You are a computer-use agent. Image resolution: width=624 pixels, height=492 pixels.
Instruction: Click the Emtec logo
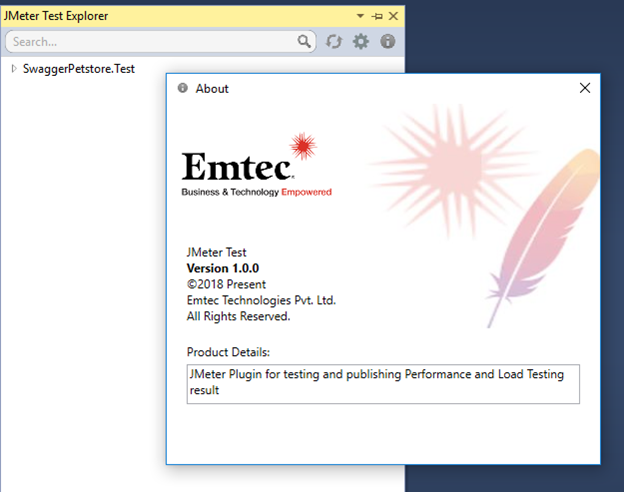click(256, 165)
